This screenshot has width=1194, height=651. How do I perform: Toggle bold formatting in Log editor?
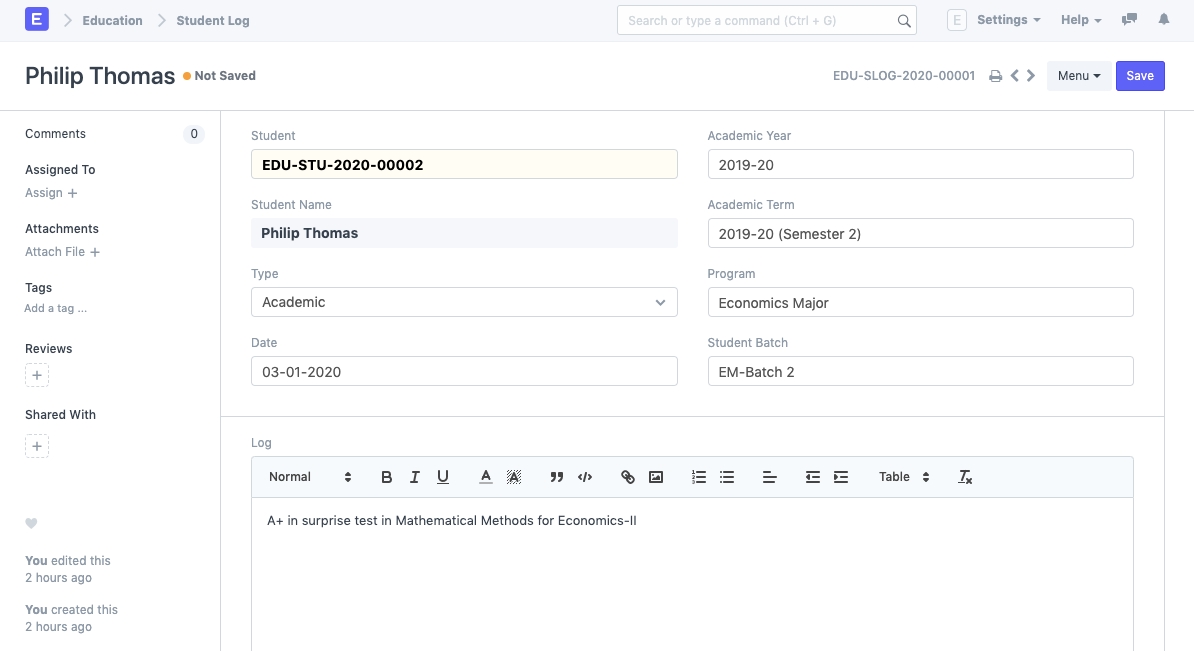pos(387,477)
